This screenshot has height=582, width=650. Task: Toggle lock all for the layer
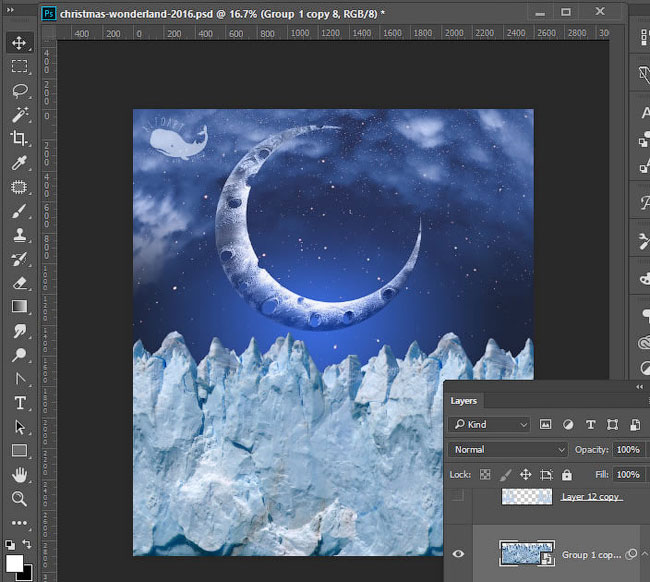[567, 475]
